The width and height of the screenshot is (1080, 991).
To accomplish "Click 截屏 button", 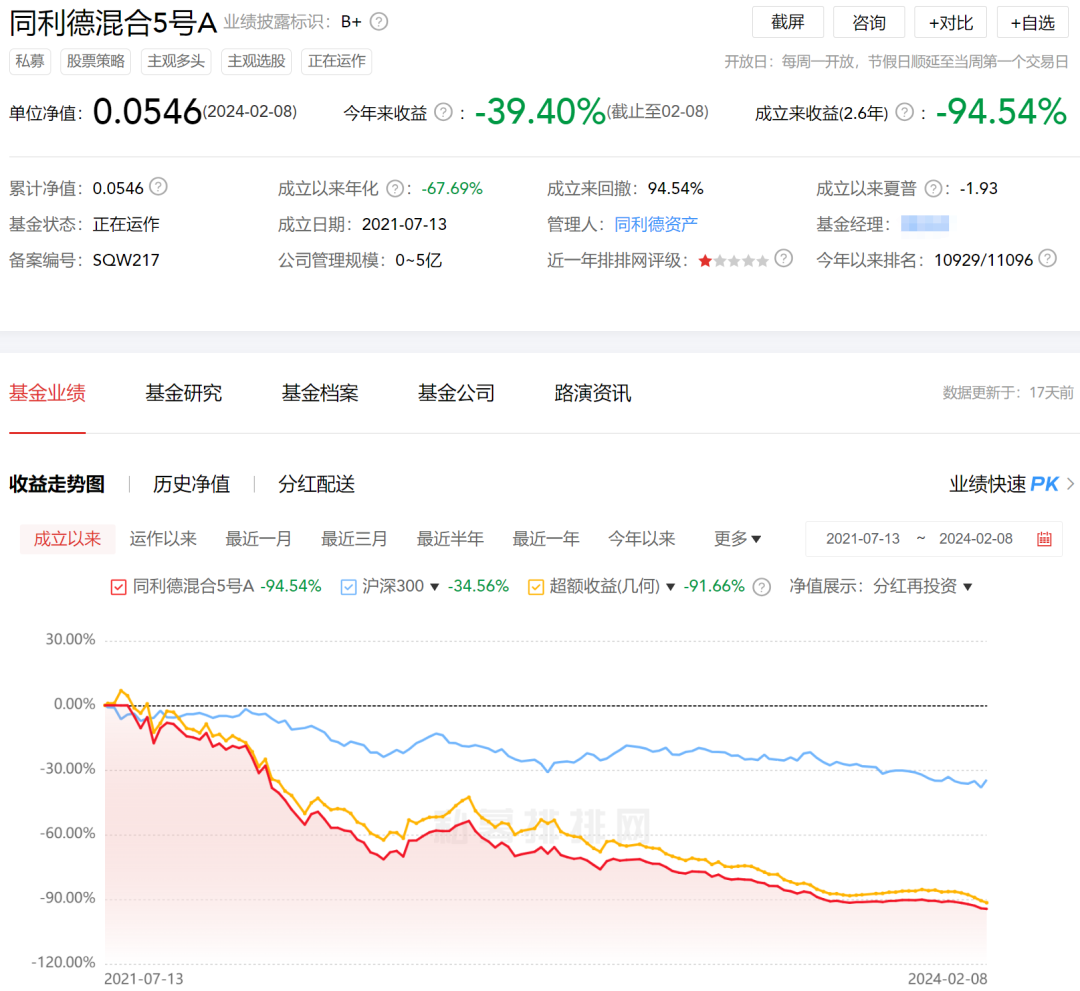I will 787,22.
